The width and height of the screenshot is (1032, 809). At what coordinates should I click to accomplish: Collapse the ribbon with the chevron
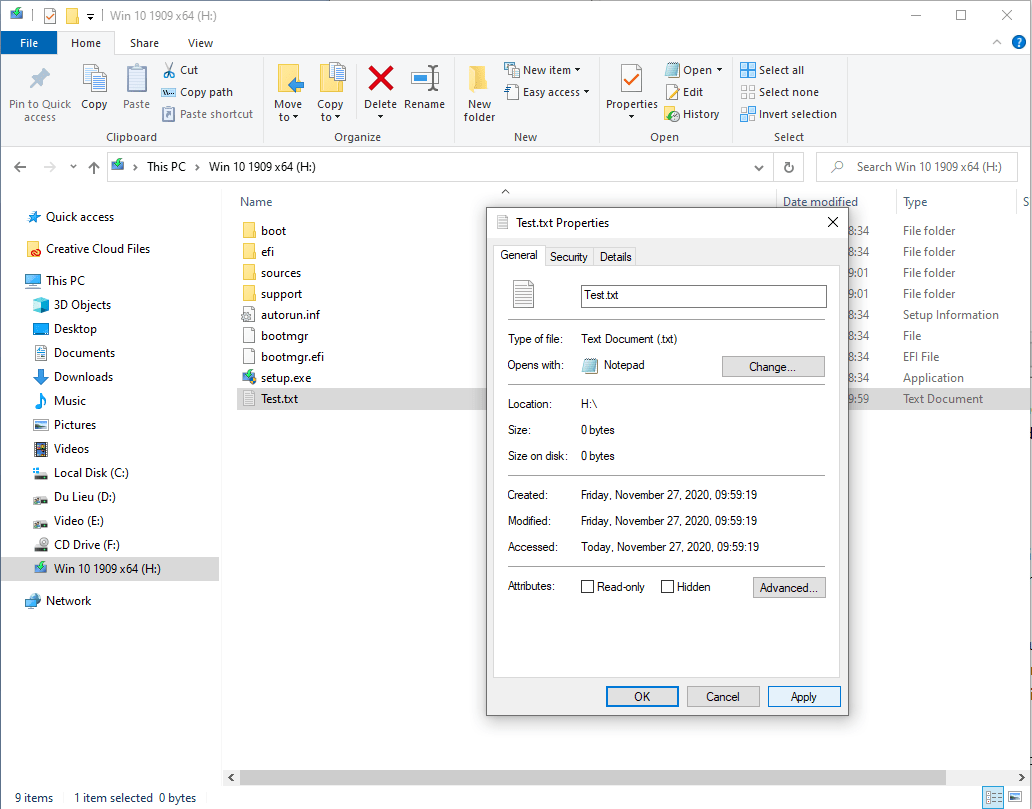click(x=996, y=43)
